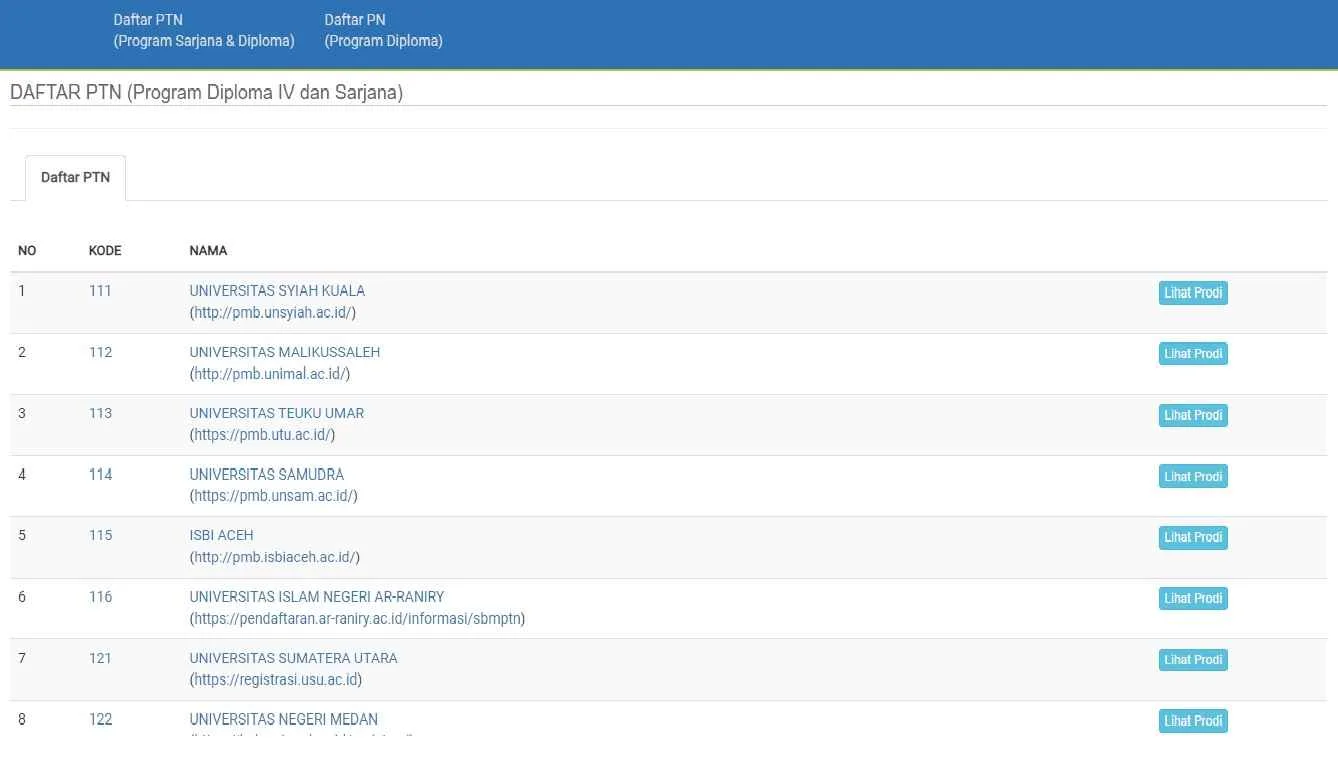Click Lihat Prodi for Universitas Syiah Kuala
The height and width of the screenshot is (781, 1338).
(1192, 293)
